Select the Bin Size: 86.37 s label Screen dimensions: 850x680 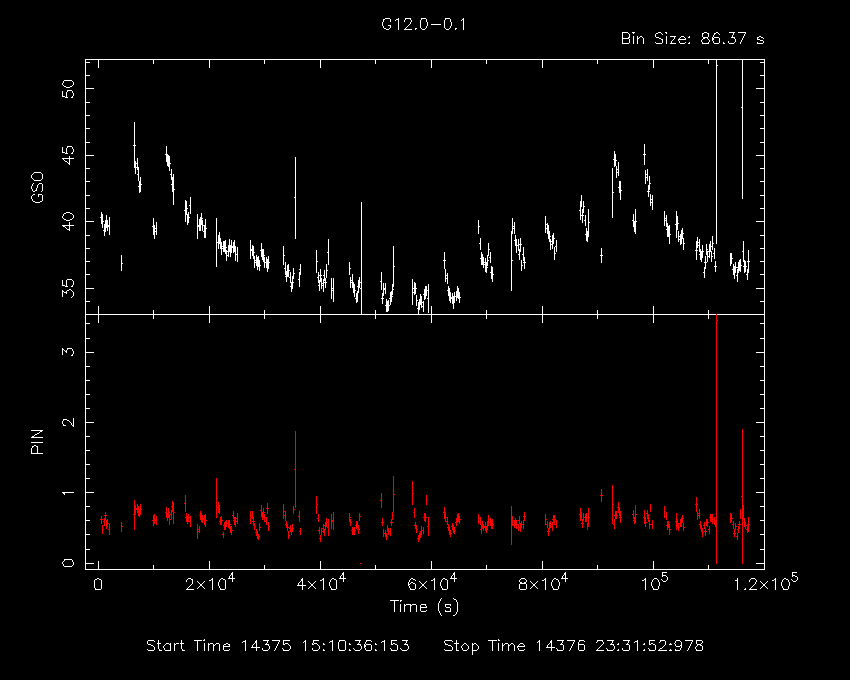click(x=692, y=39)
